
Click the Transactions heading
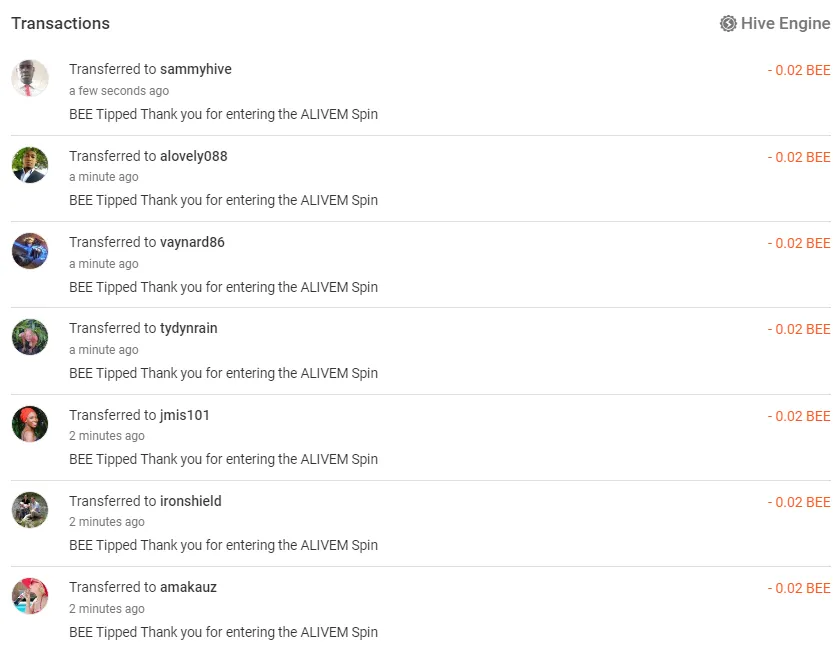[61, 23]
